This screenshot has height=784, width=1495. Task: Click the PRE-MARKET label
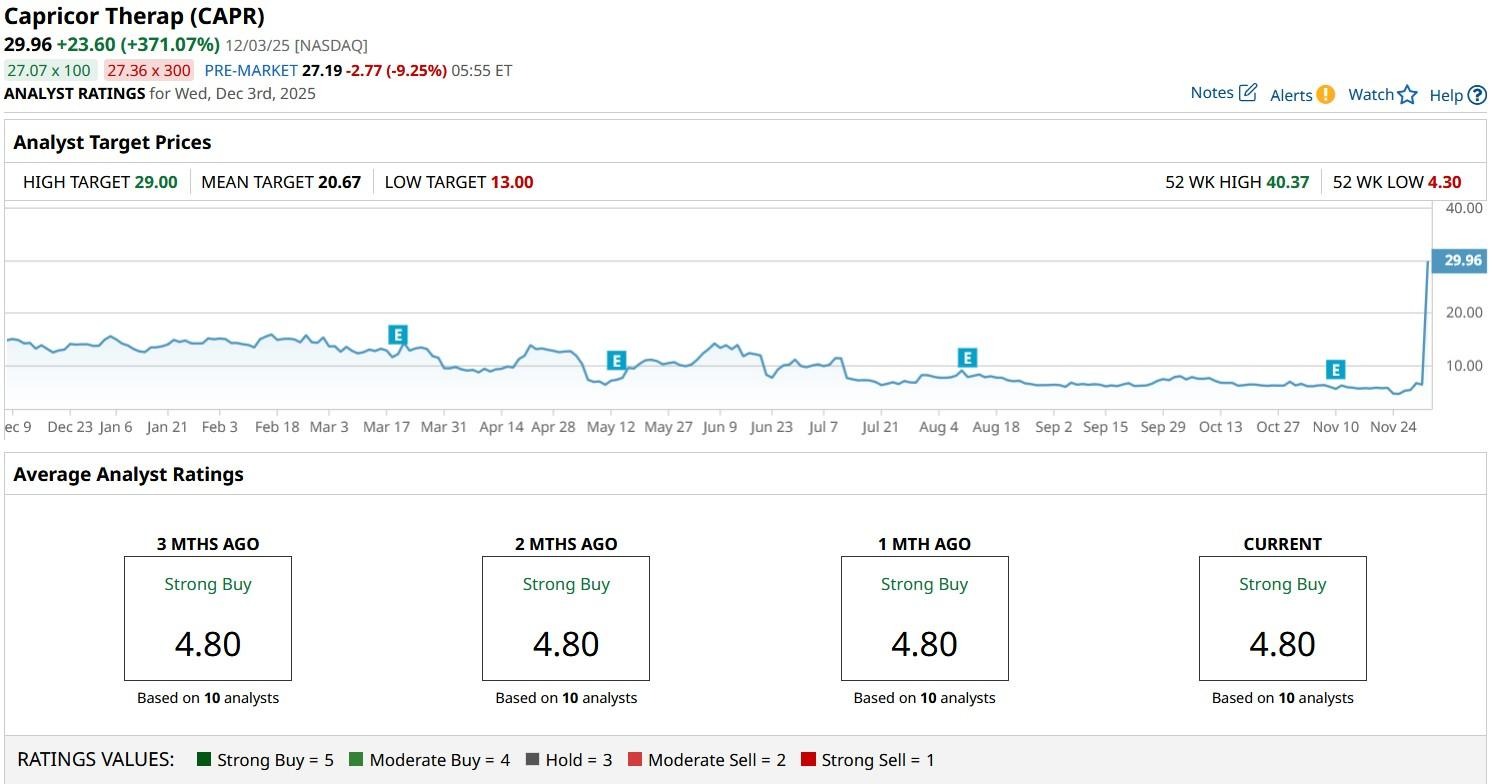coord(250,70)
